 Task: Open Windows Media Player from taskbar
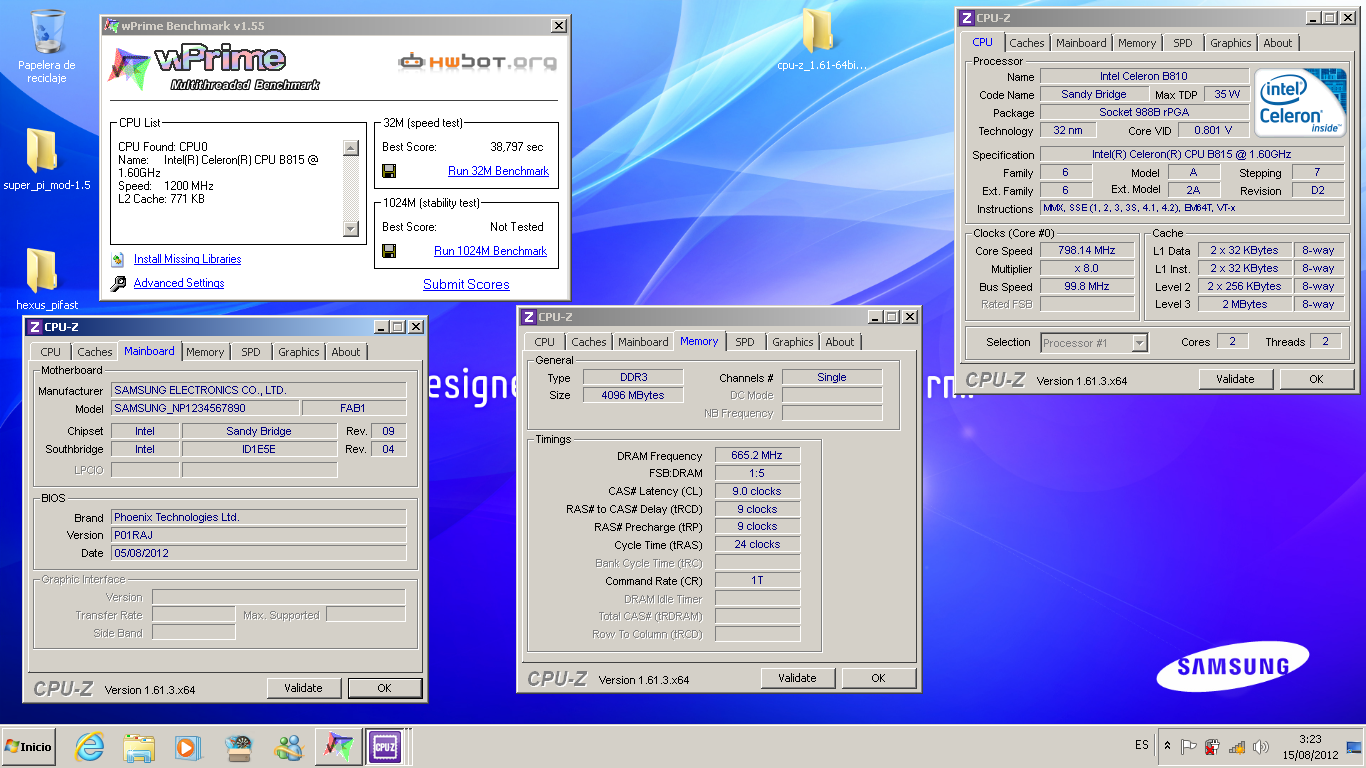[x=186, y=747]
